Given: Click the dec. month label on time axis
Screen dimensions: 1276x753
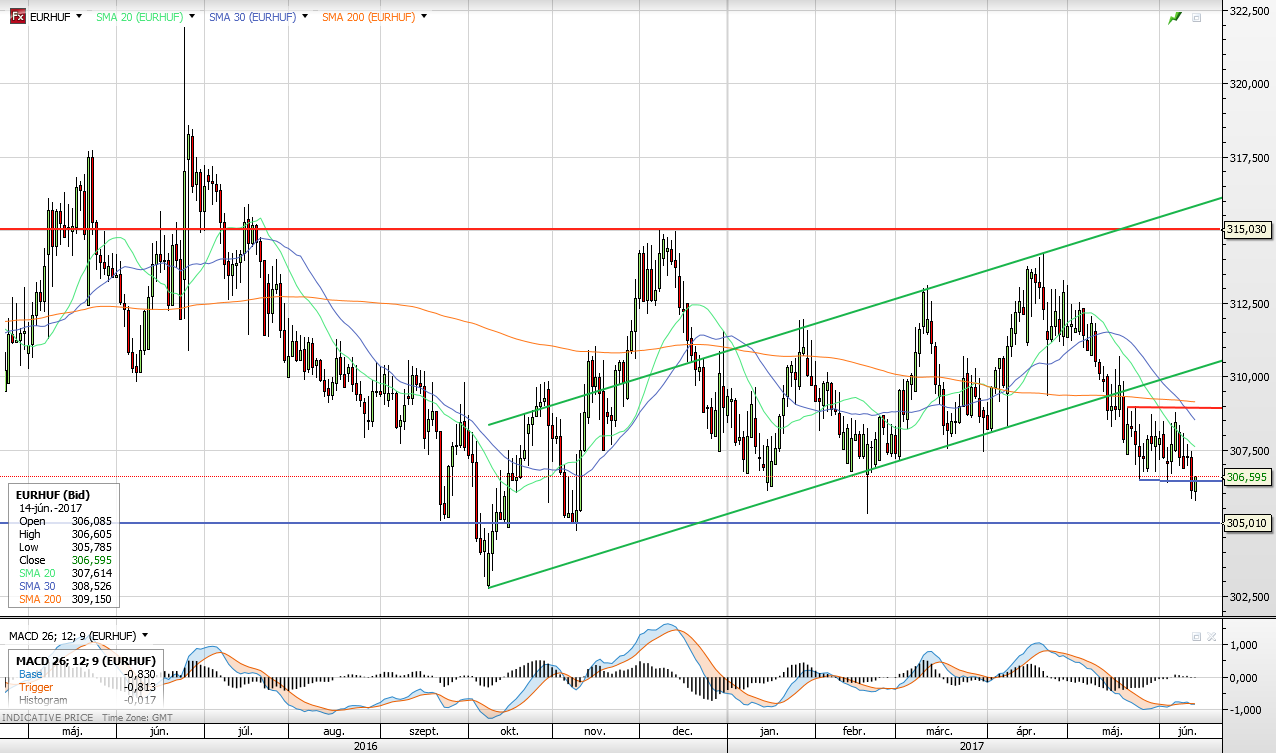Looking at the screenshot, I should tap(683, 731).
